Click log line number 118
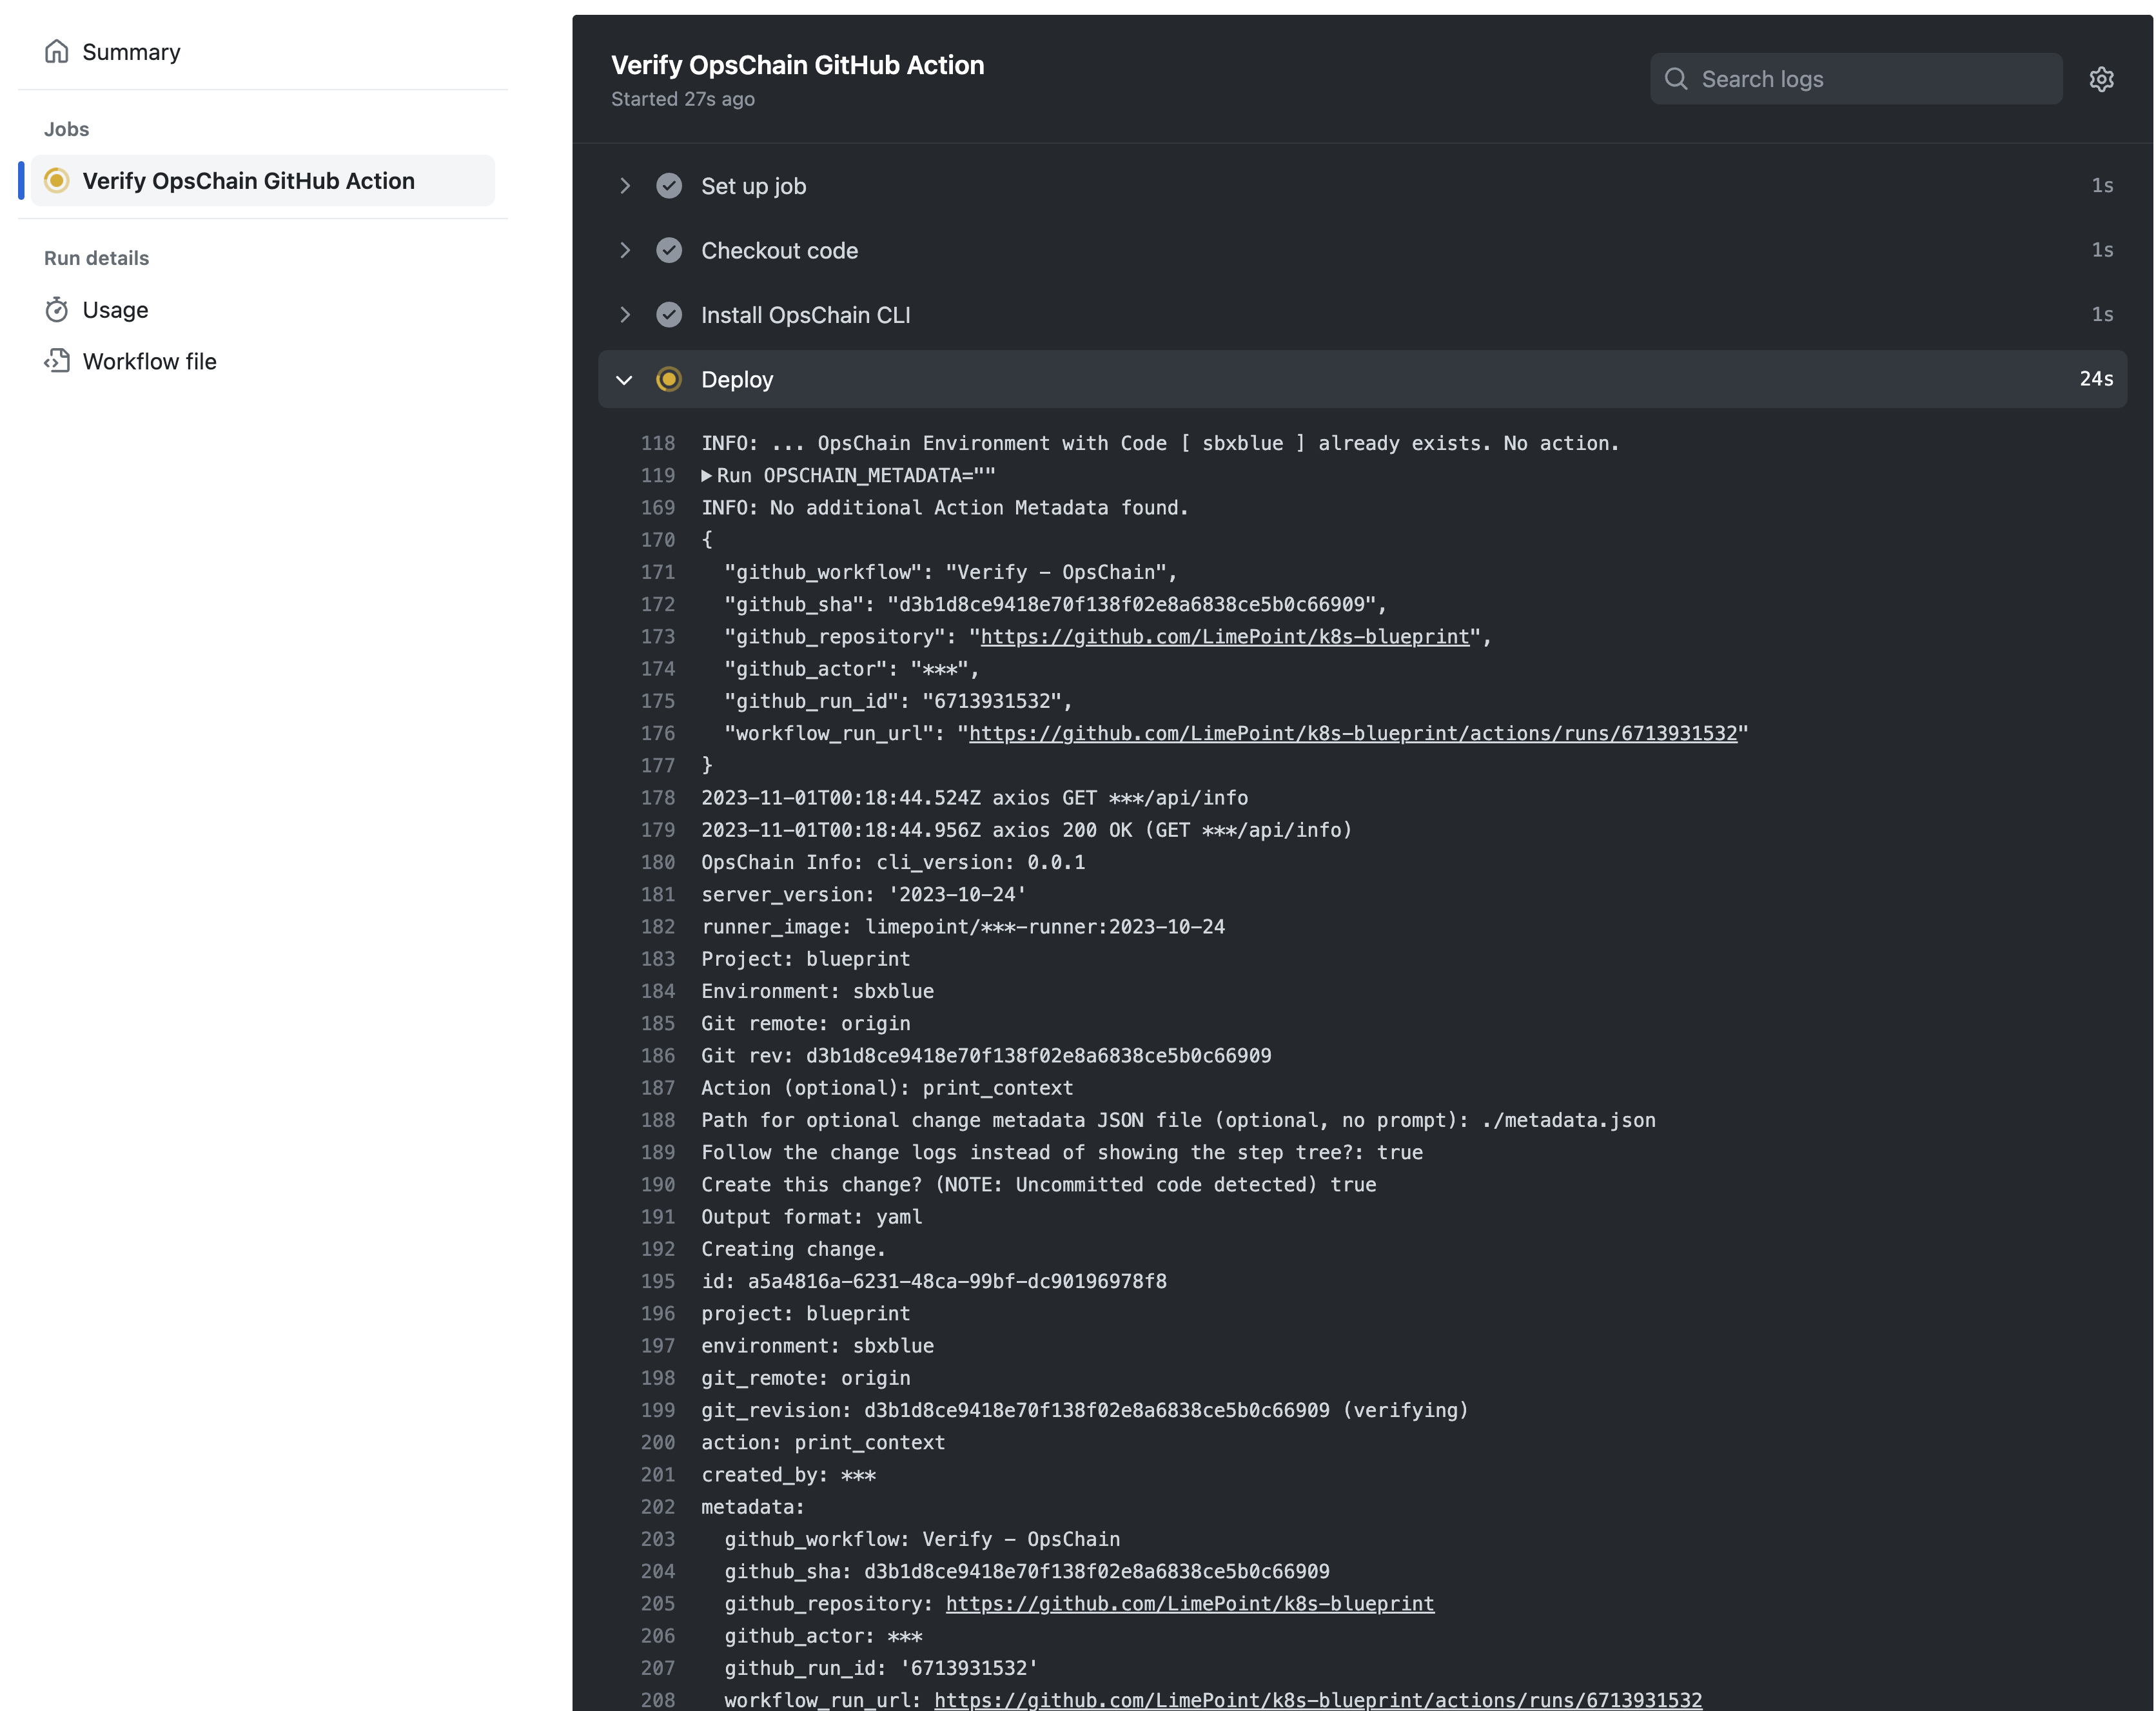Screen dimensions: 2156x1711 658,443
